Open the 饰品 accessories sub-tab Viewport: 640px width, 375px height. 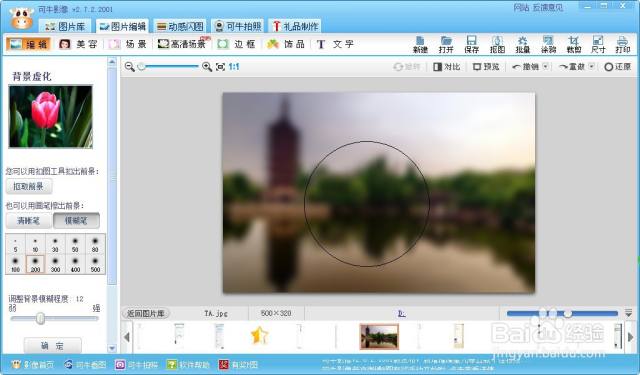pyautogui.click(x=286, y=44)
